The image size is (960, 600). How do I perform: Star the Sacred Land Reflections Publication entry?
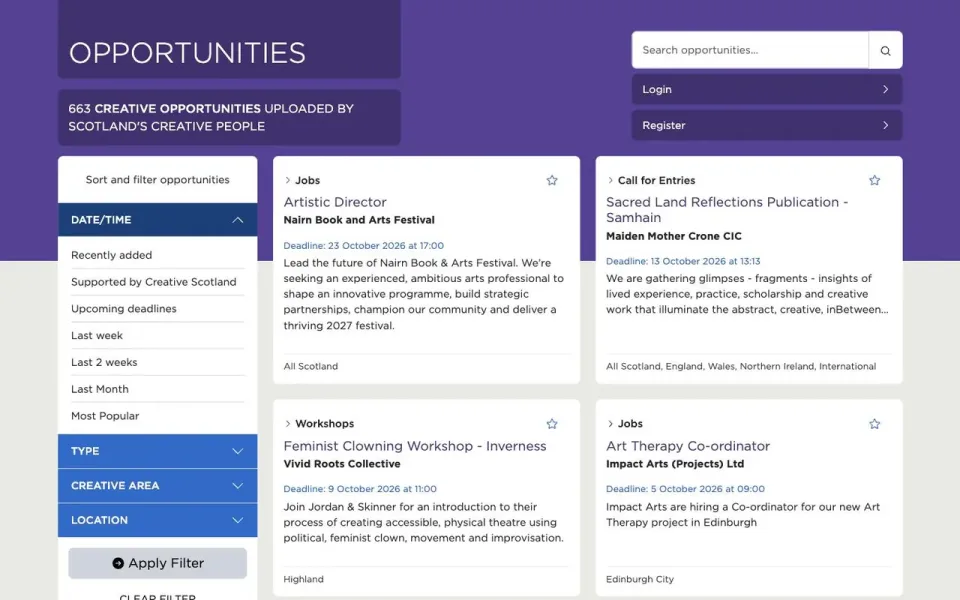874,180
